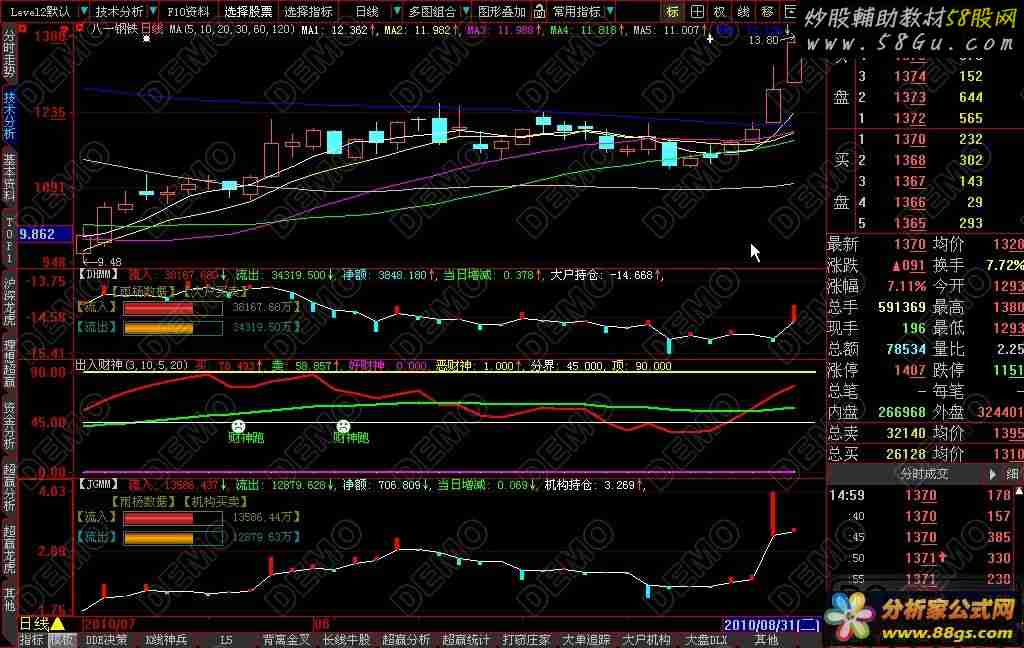Click 分时成交 panel header

tap(923, 474)
